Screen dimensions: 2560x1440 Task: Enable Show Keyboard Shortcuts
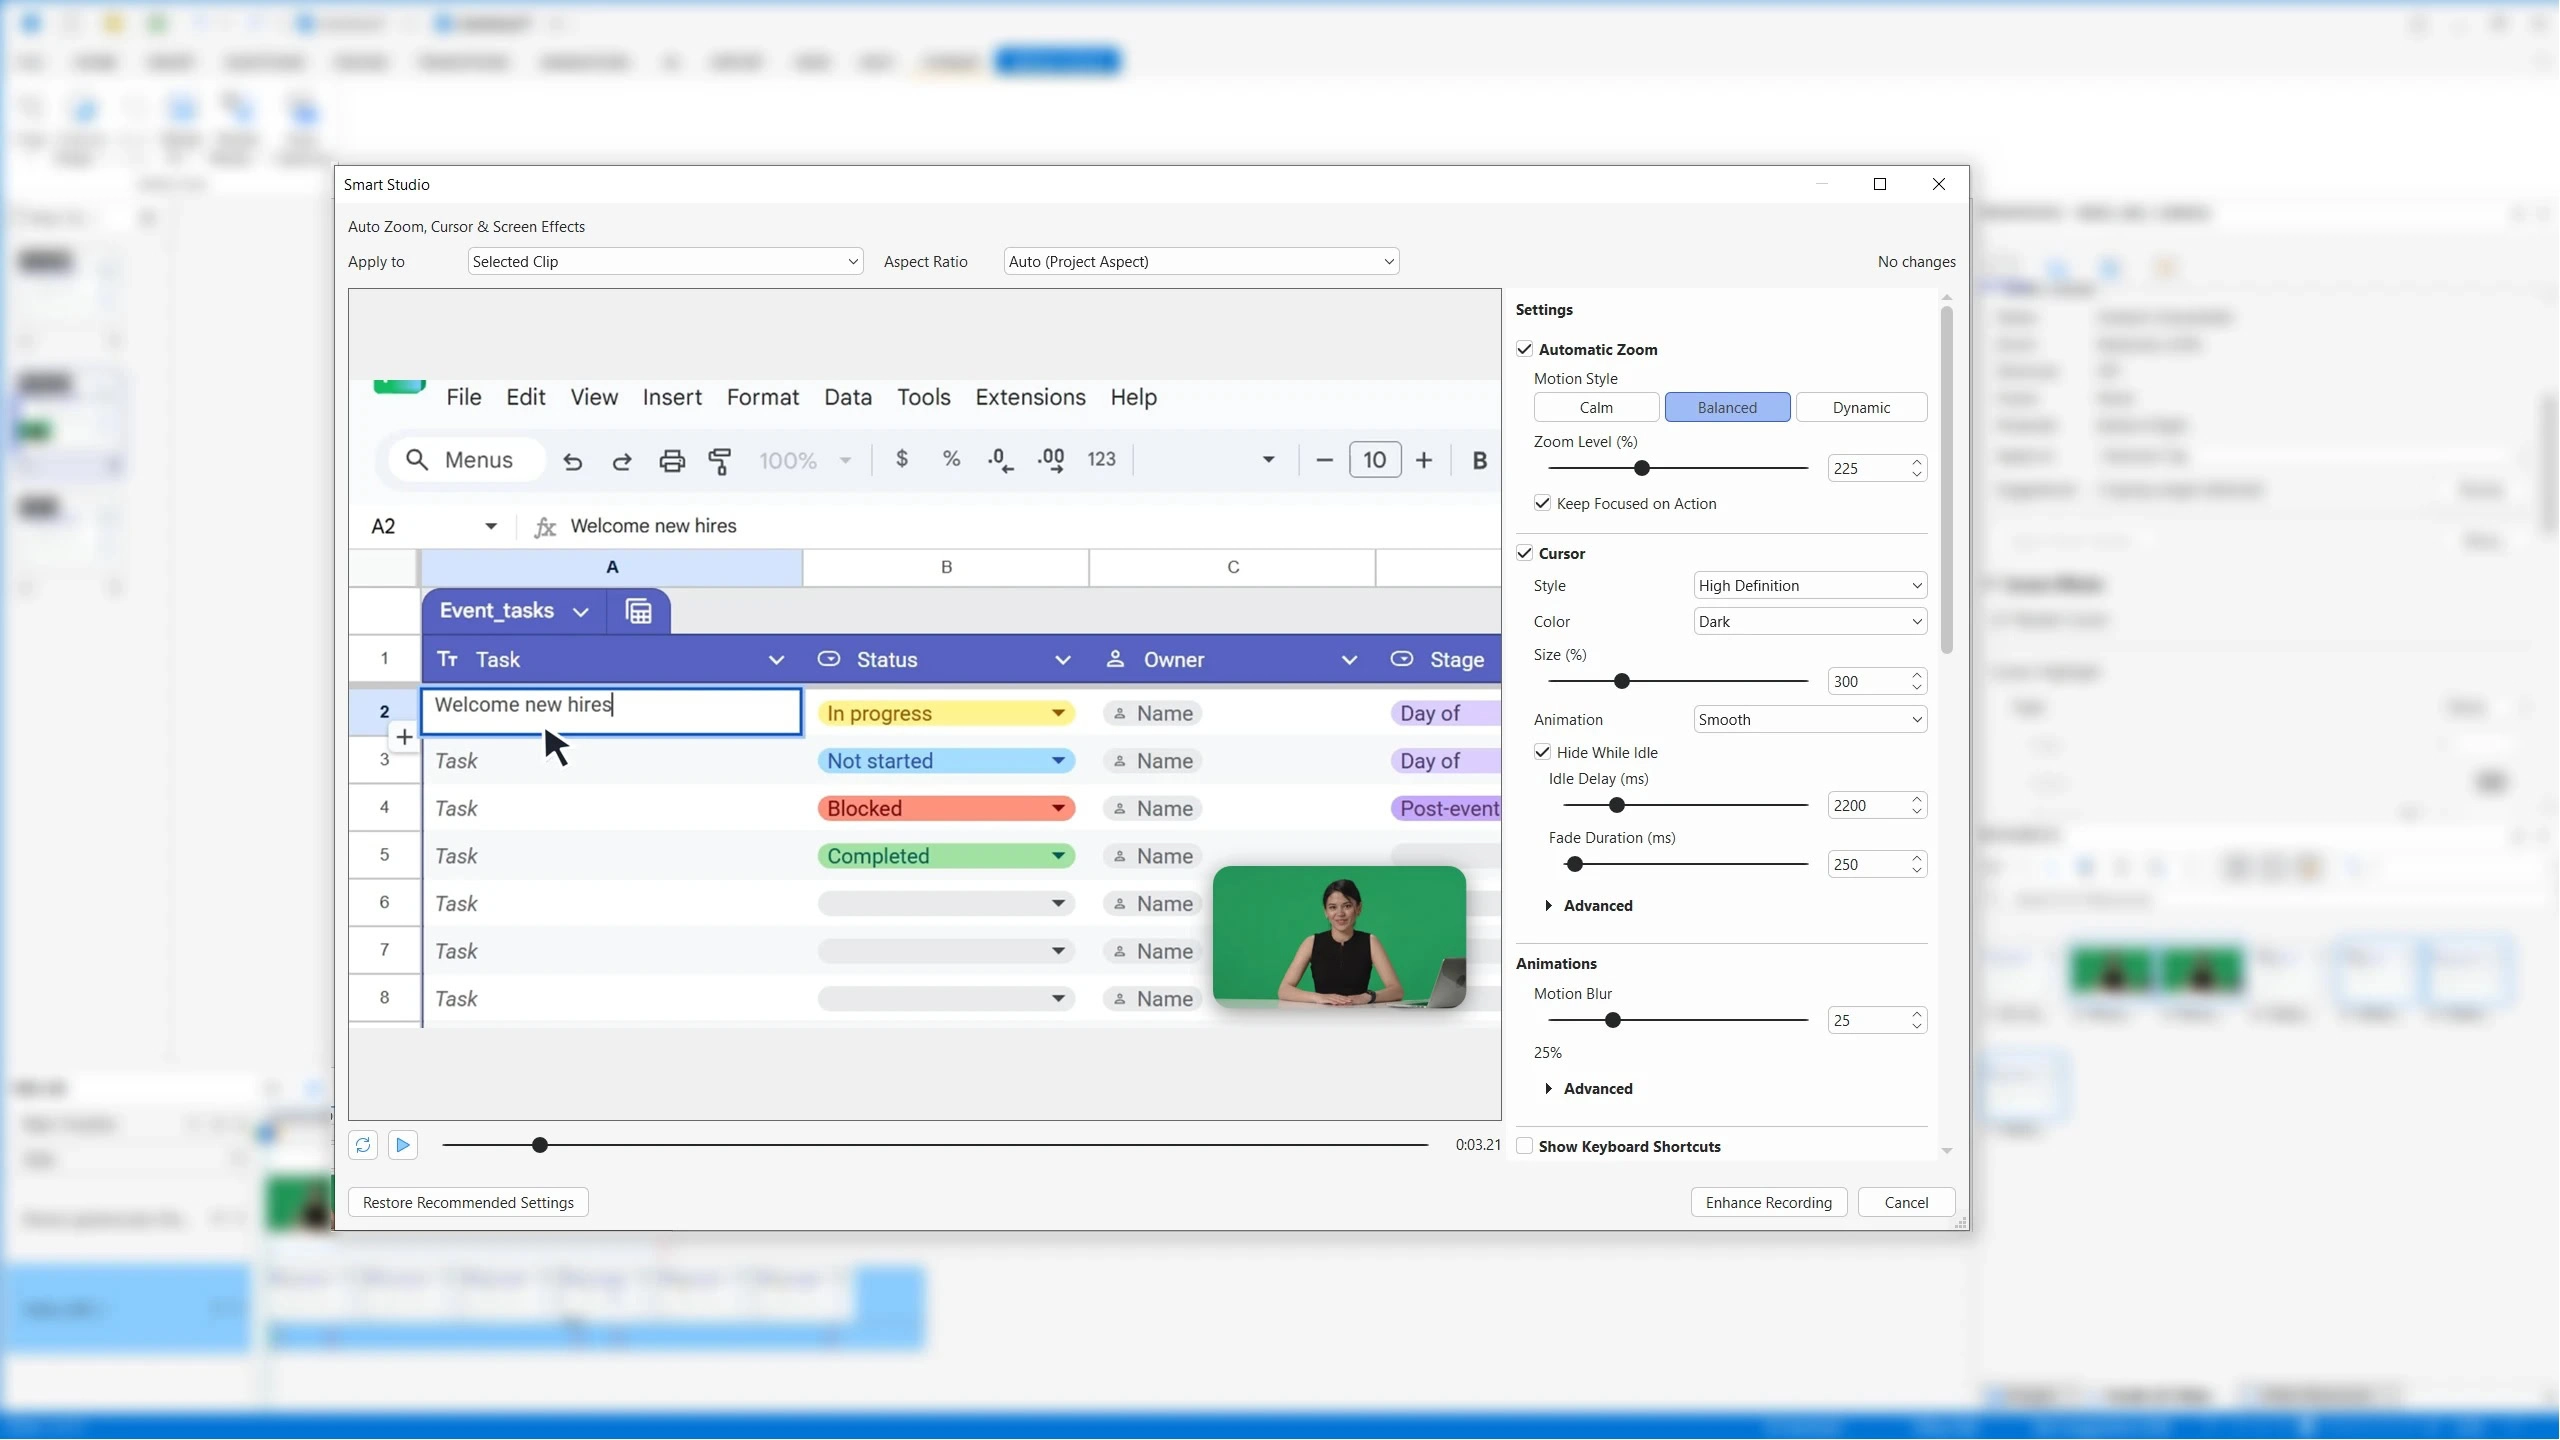point(1524,1146)
